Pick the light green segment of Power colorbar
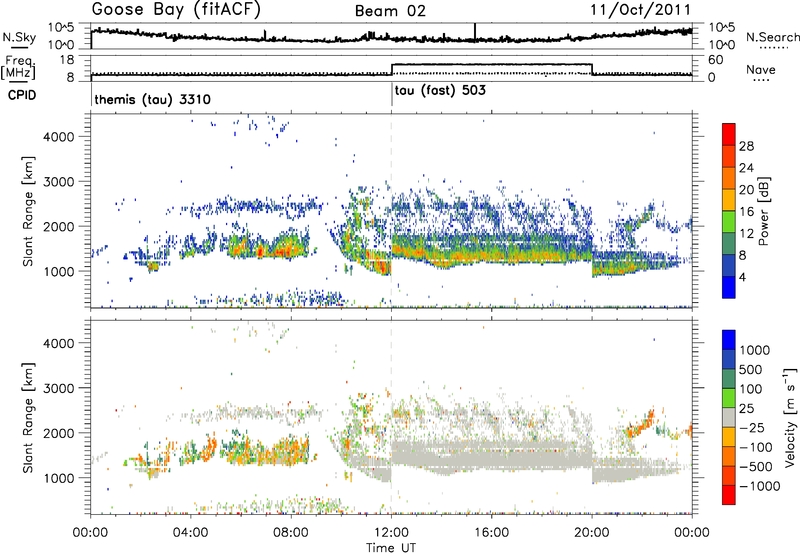800x554 pixels. click(x=729, y=223)
